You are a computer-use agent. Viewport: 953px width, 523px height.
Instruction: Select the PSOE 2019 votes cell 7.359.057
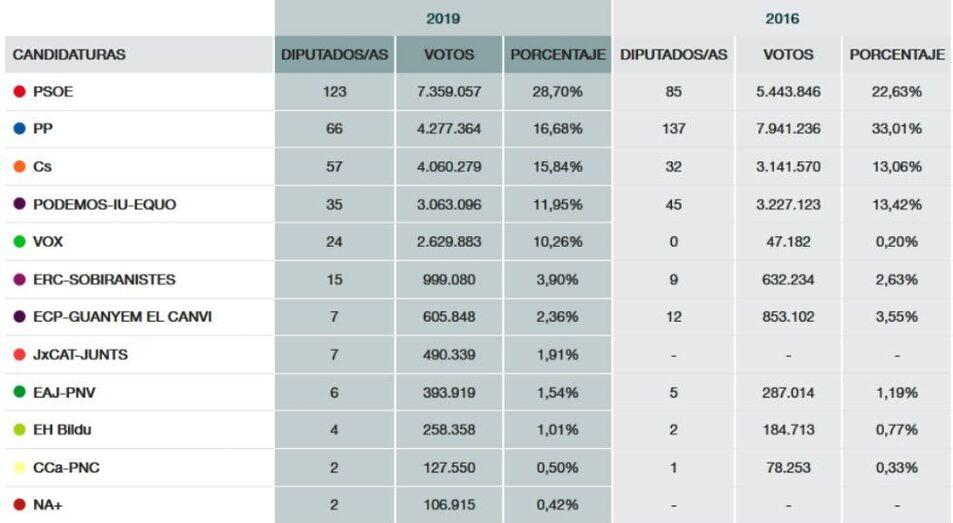coord(449,92)
